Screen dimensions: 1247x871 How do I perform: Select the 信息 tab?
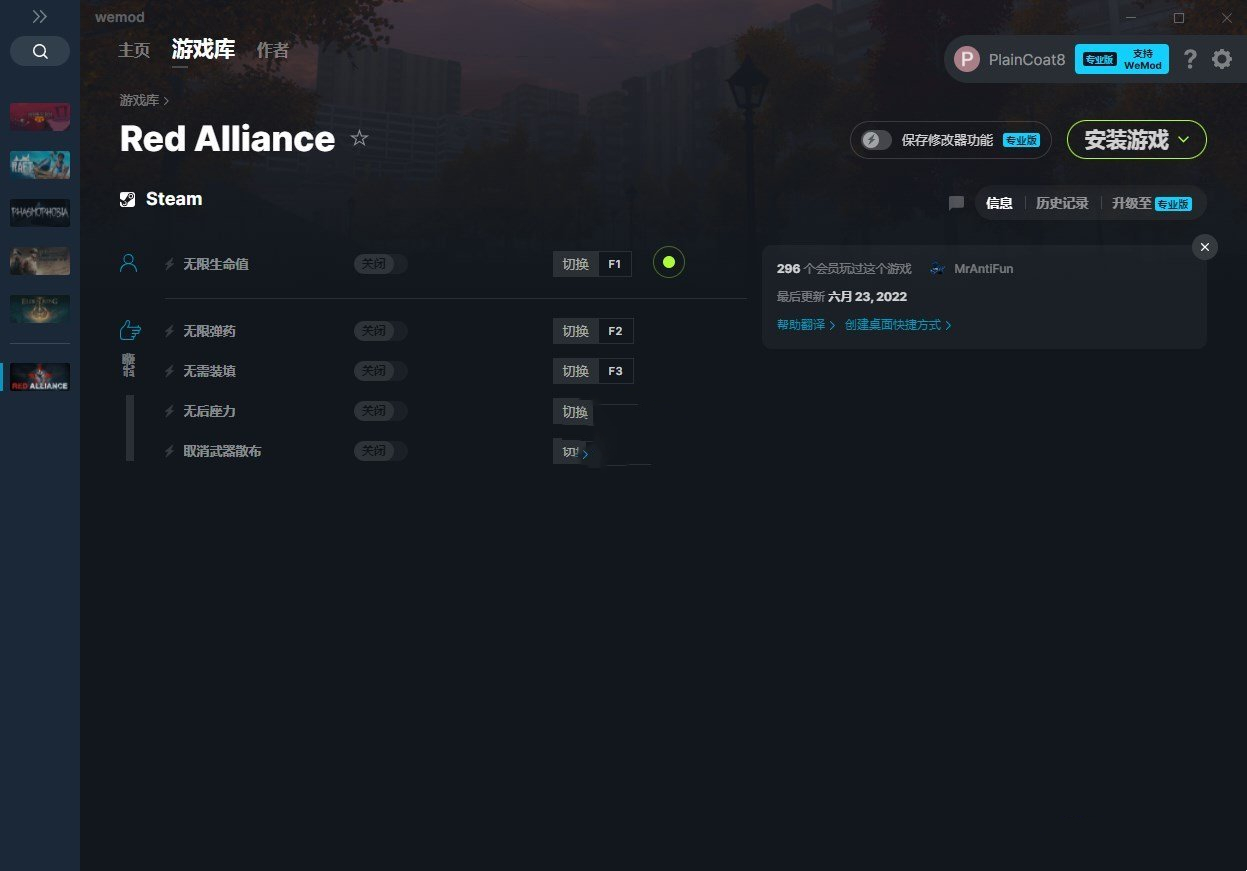[x=999, y=203]
